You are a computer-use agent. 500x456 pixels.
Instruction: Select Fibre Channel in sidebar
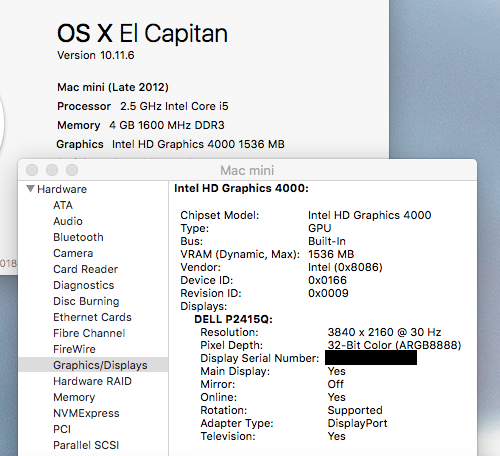click(89, 333)
